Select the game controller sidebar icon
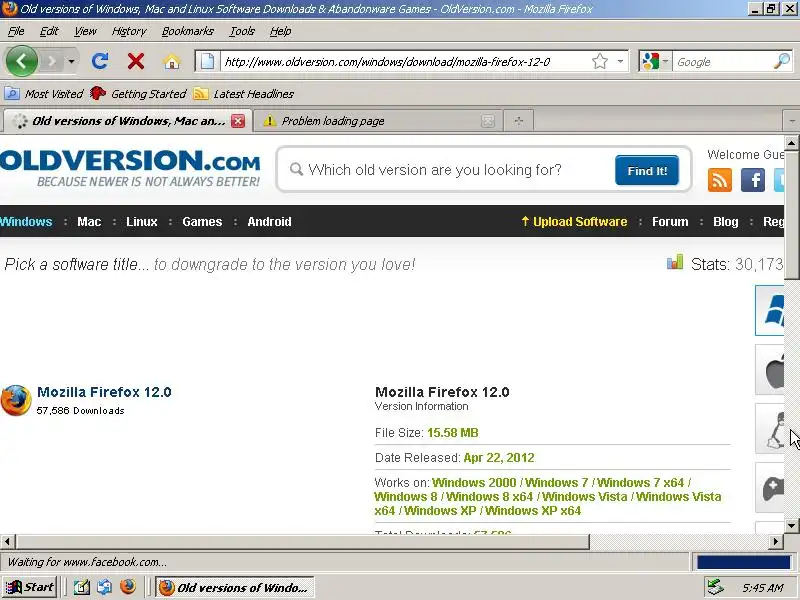 (x=770, y=488)
